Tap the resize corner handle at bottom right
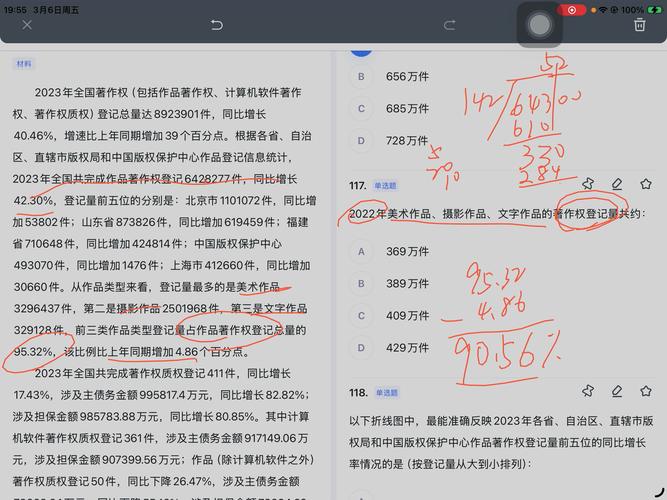The height and width of the screenshot is (500, 667). 659,492
